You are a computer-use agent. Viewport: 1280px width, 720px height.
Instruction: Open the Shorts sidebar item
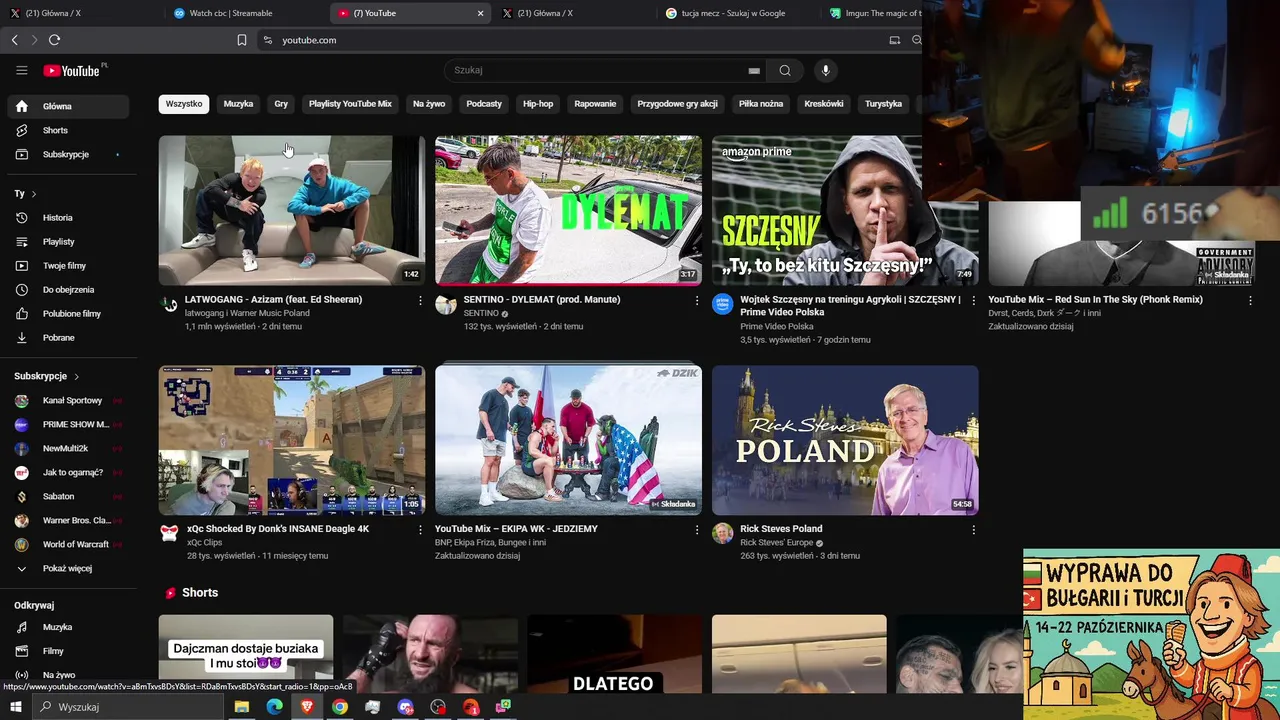(x=68, y=130)
